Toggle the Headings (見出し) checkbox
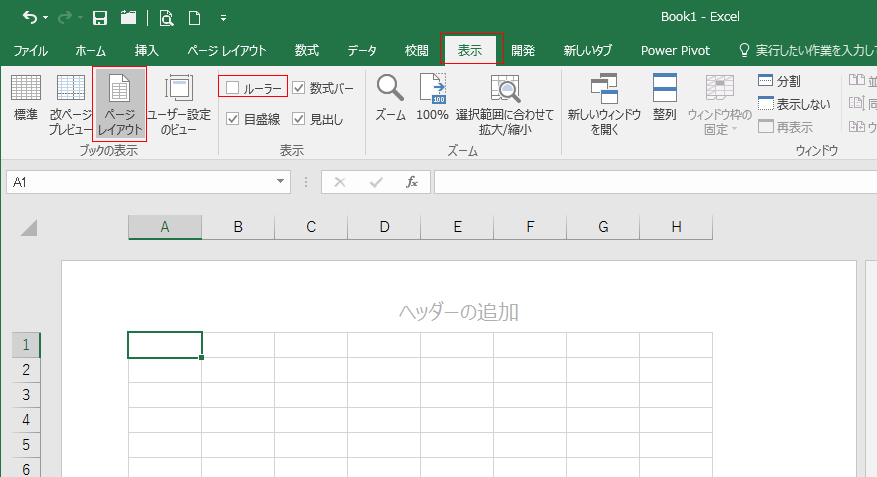The height and width of the screenshot is (477, 877). point(299,119)
